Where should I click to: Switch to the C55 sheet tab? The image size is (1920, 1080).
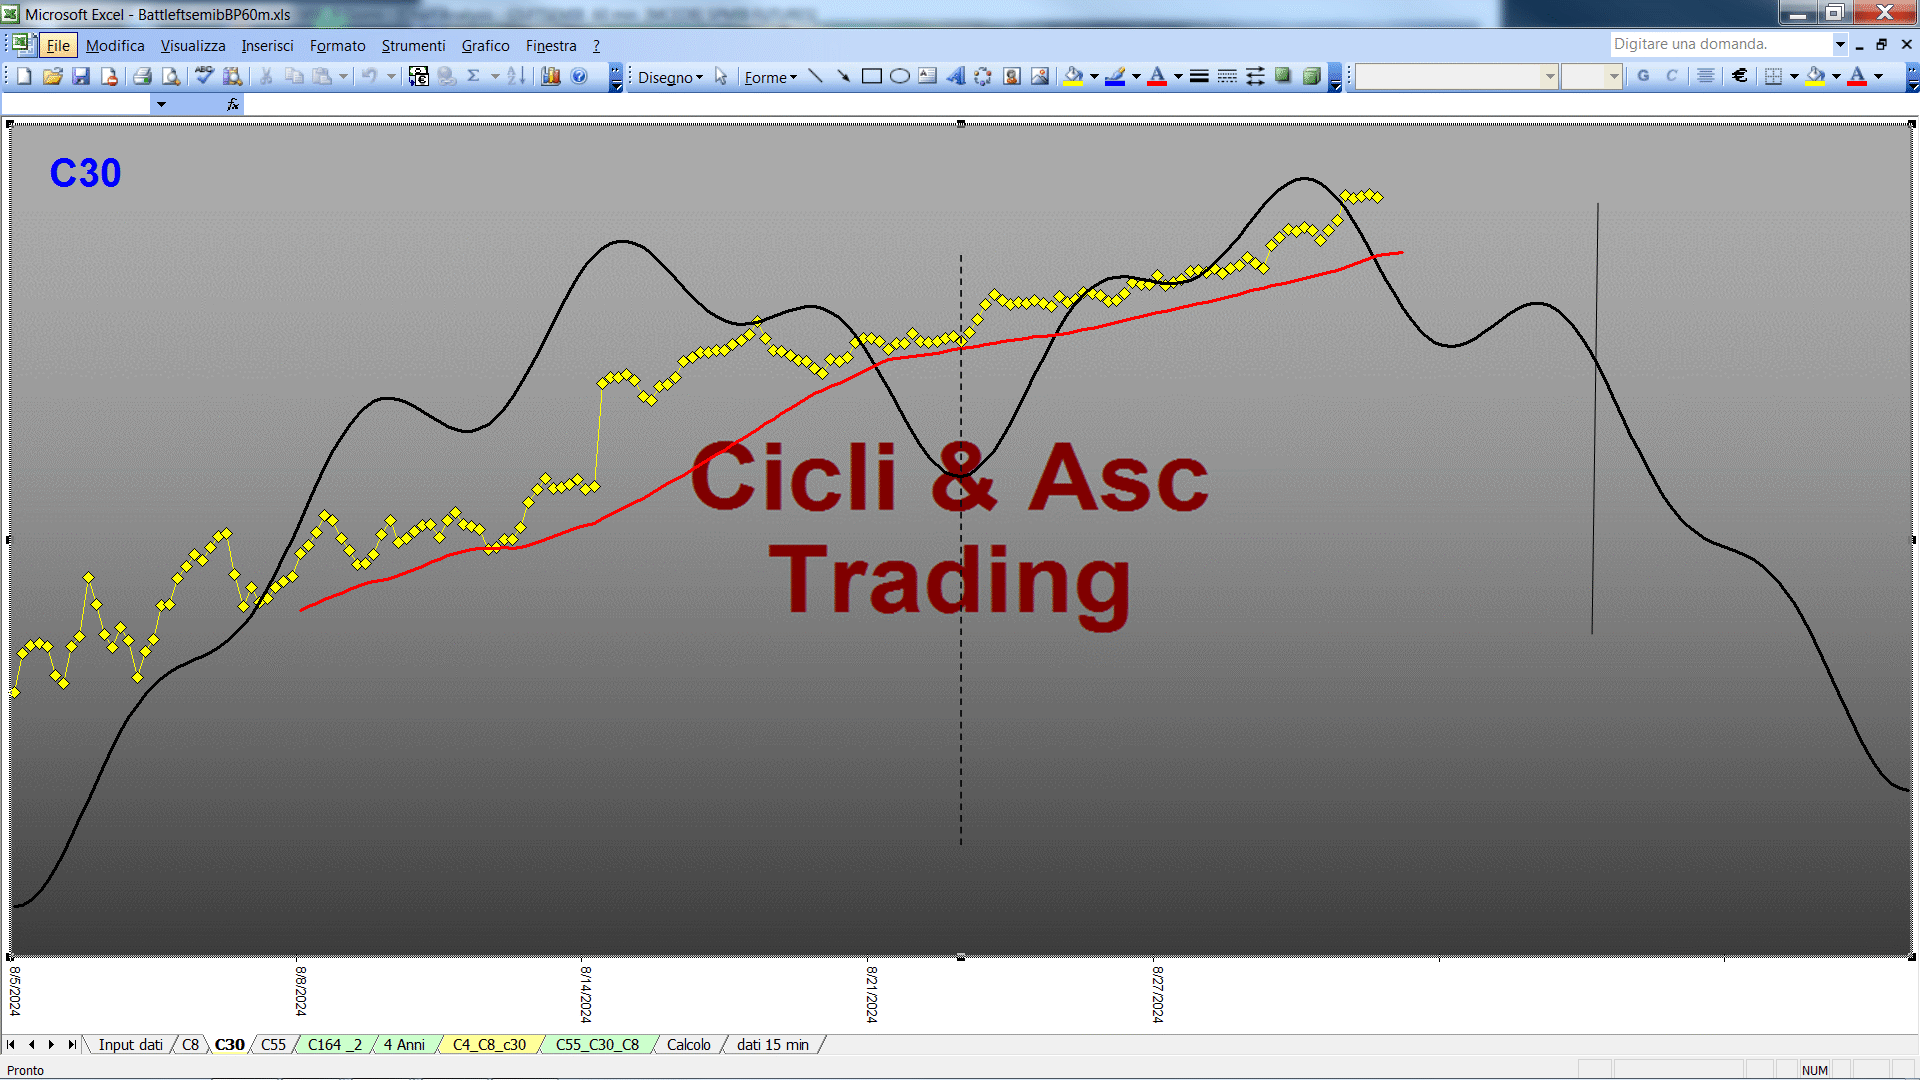[x=273, y=1044]
